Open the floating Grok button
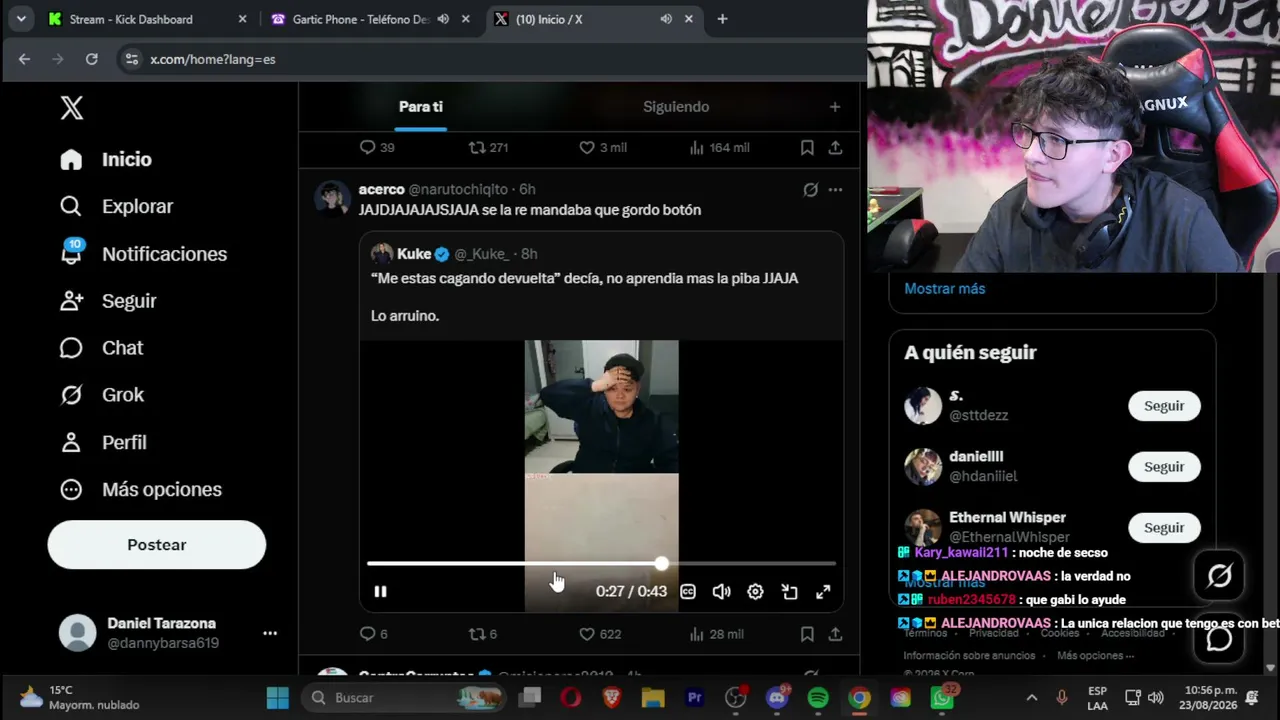 (x=1219, y=576)
